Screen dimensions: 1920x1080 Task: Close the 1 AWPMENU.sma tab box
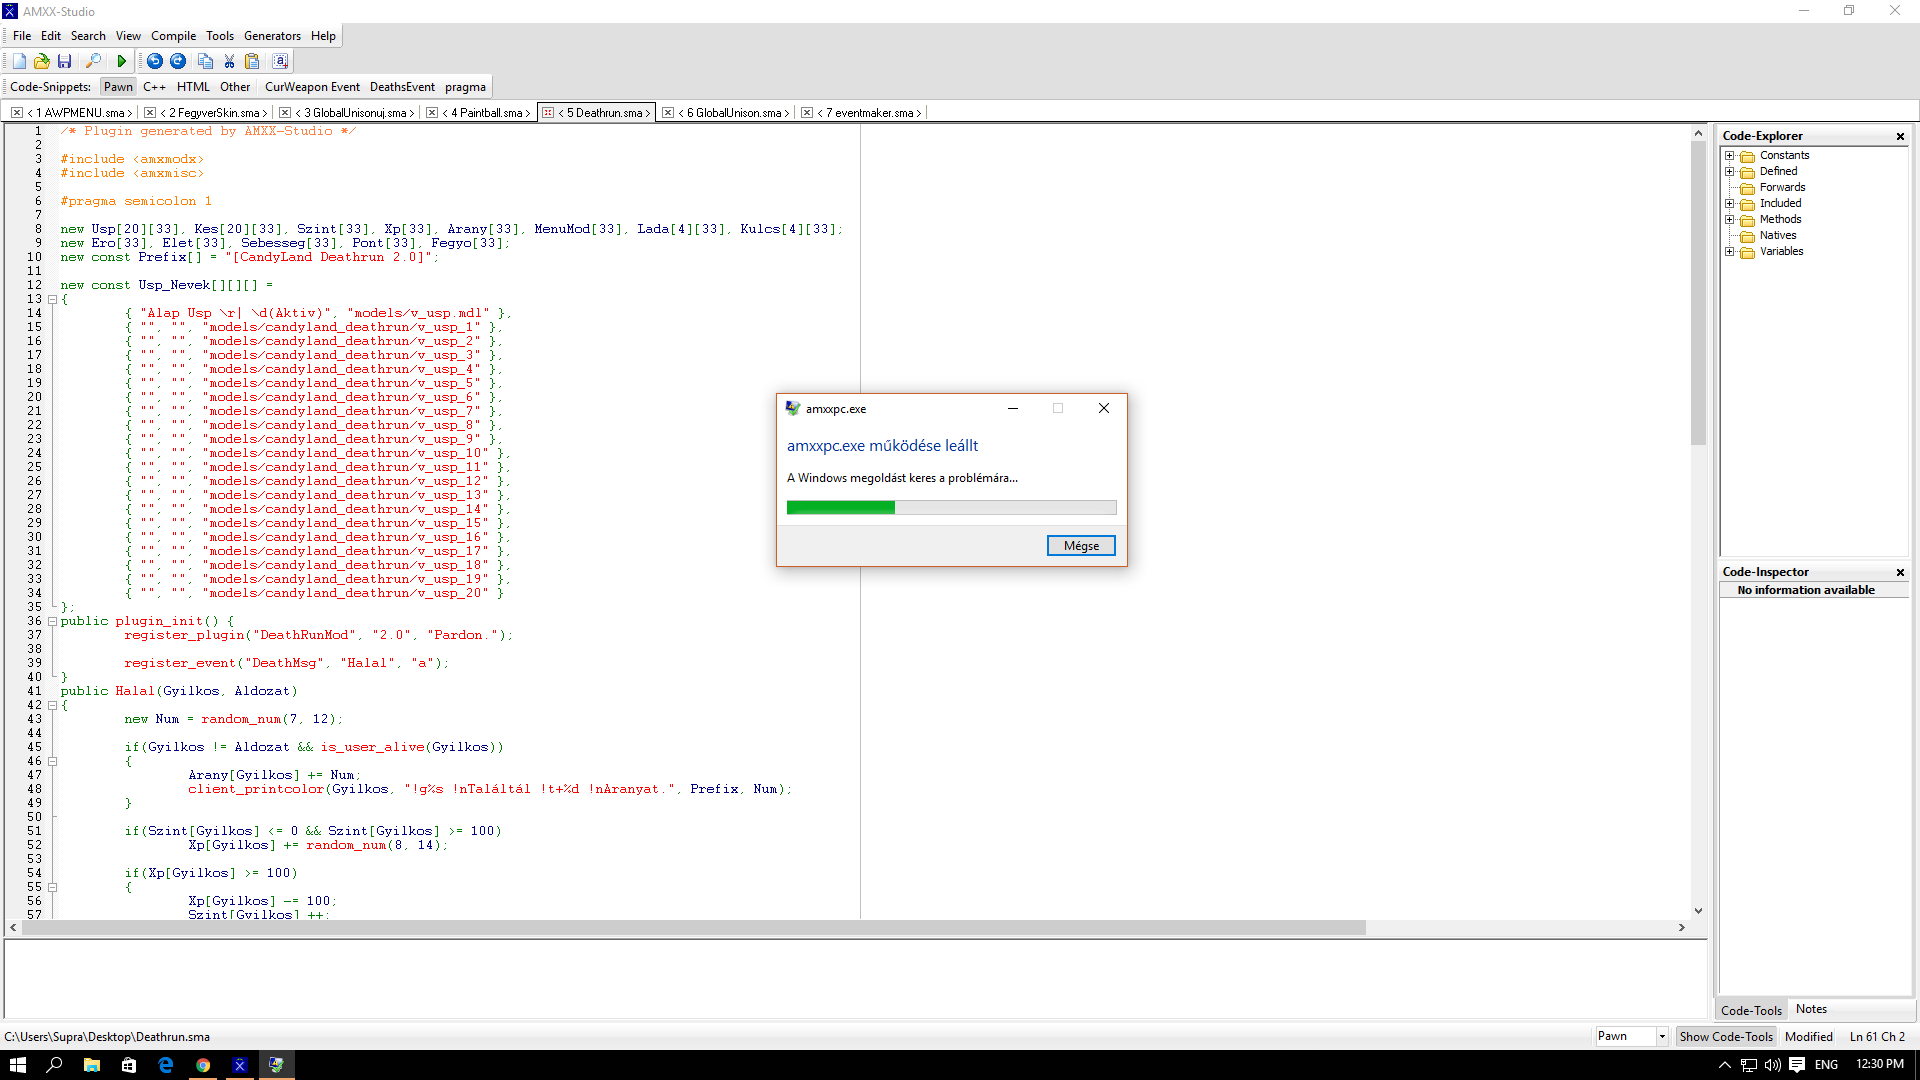click(x=17, y=113)
